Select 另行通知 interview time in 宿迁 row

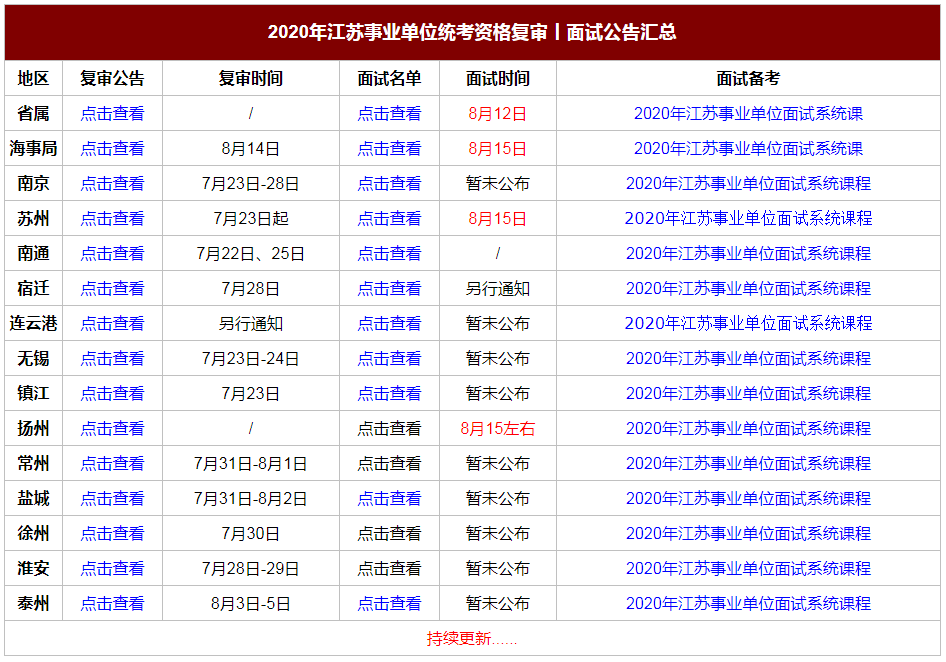498,288
